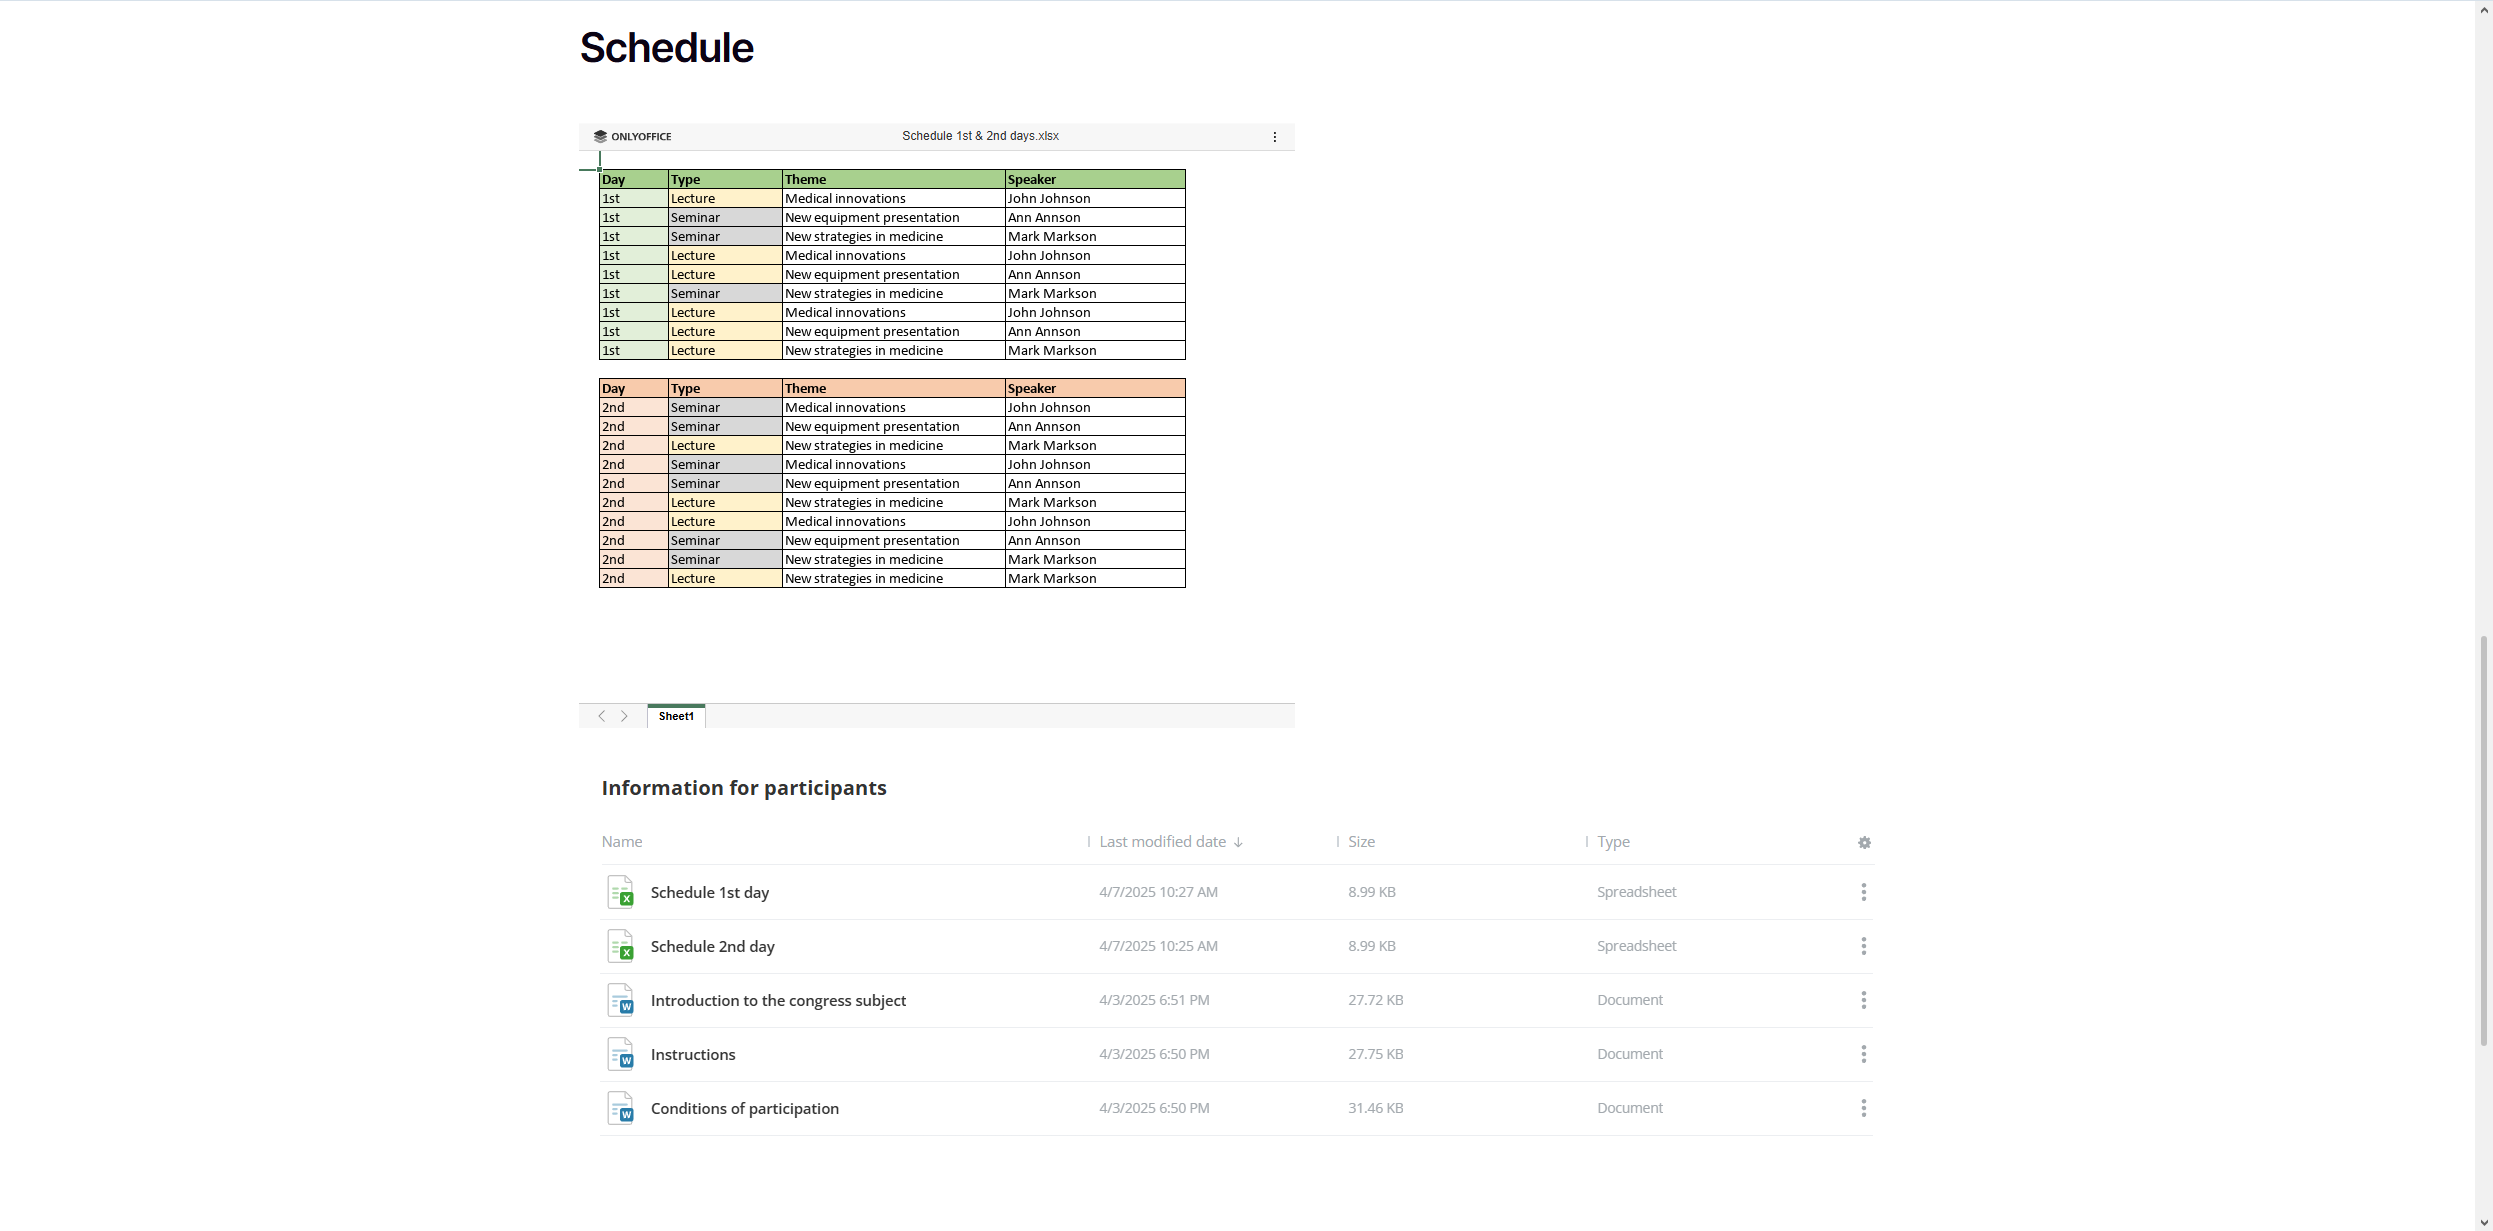Open options for Schedule 1st day
Image resolution: width=2493 pixels, height=1231 pixels.
click(x=1863, y=892)
